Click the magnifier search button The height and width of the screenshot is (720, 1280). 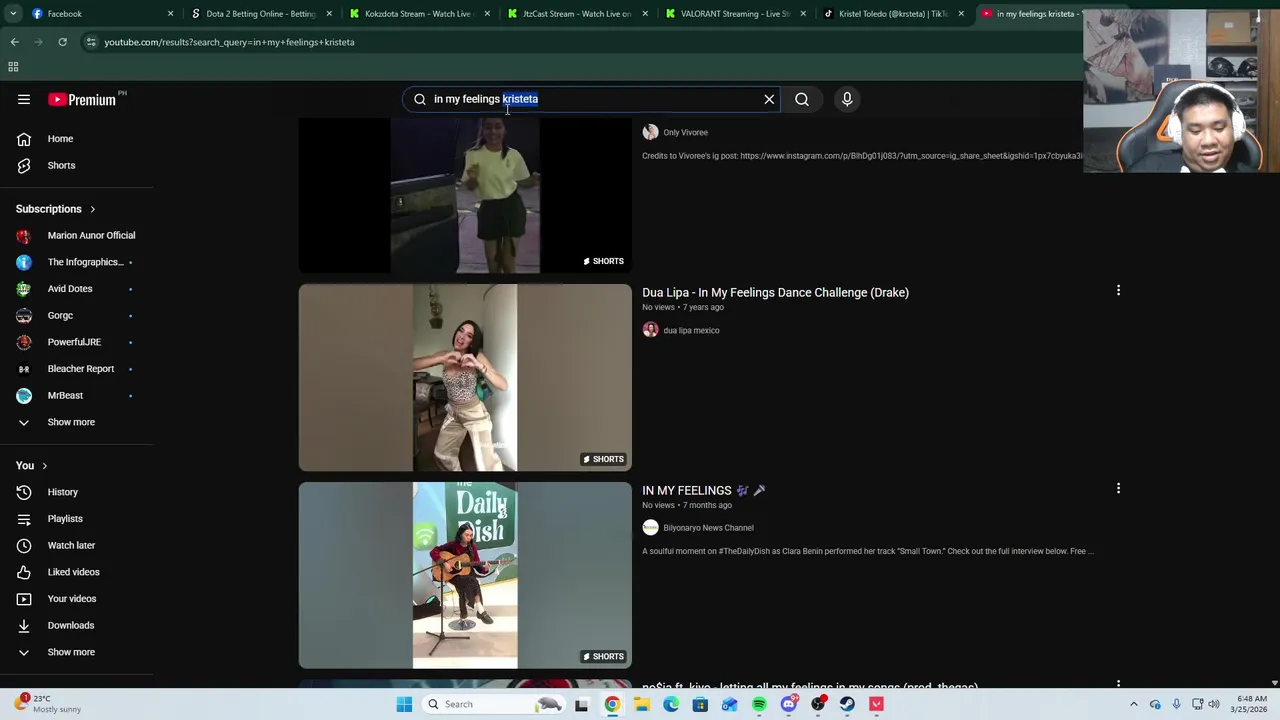coord(802,99)
